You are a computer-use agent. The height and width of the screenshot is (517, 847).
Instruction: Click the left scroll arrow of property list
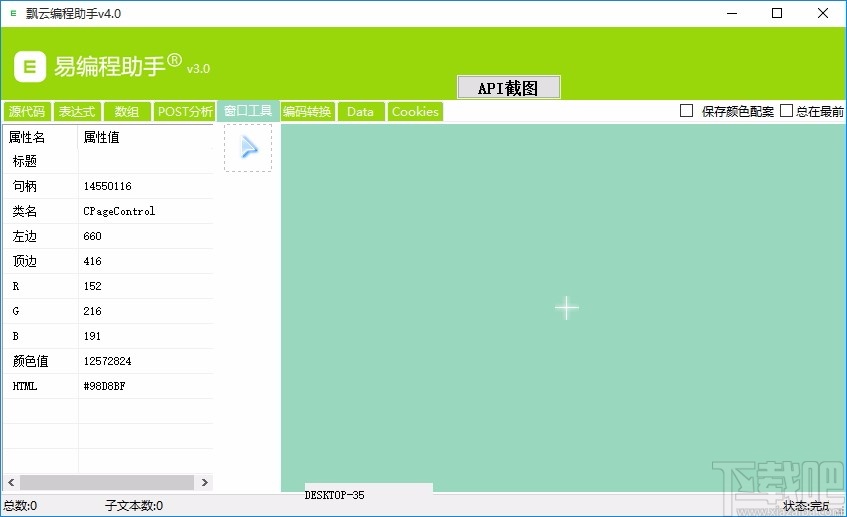tap(11, 482)
